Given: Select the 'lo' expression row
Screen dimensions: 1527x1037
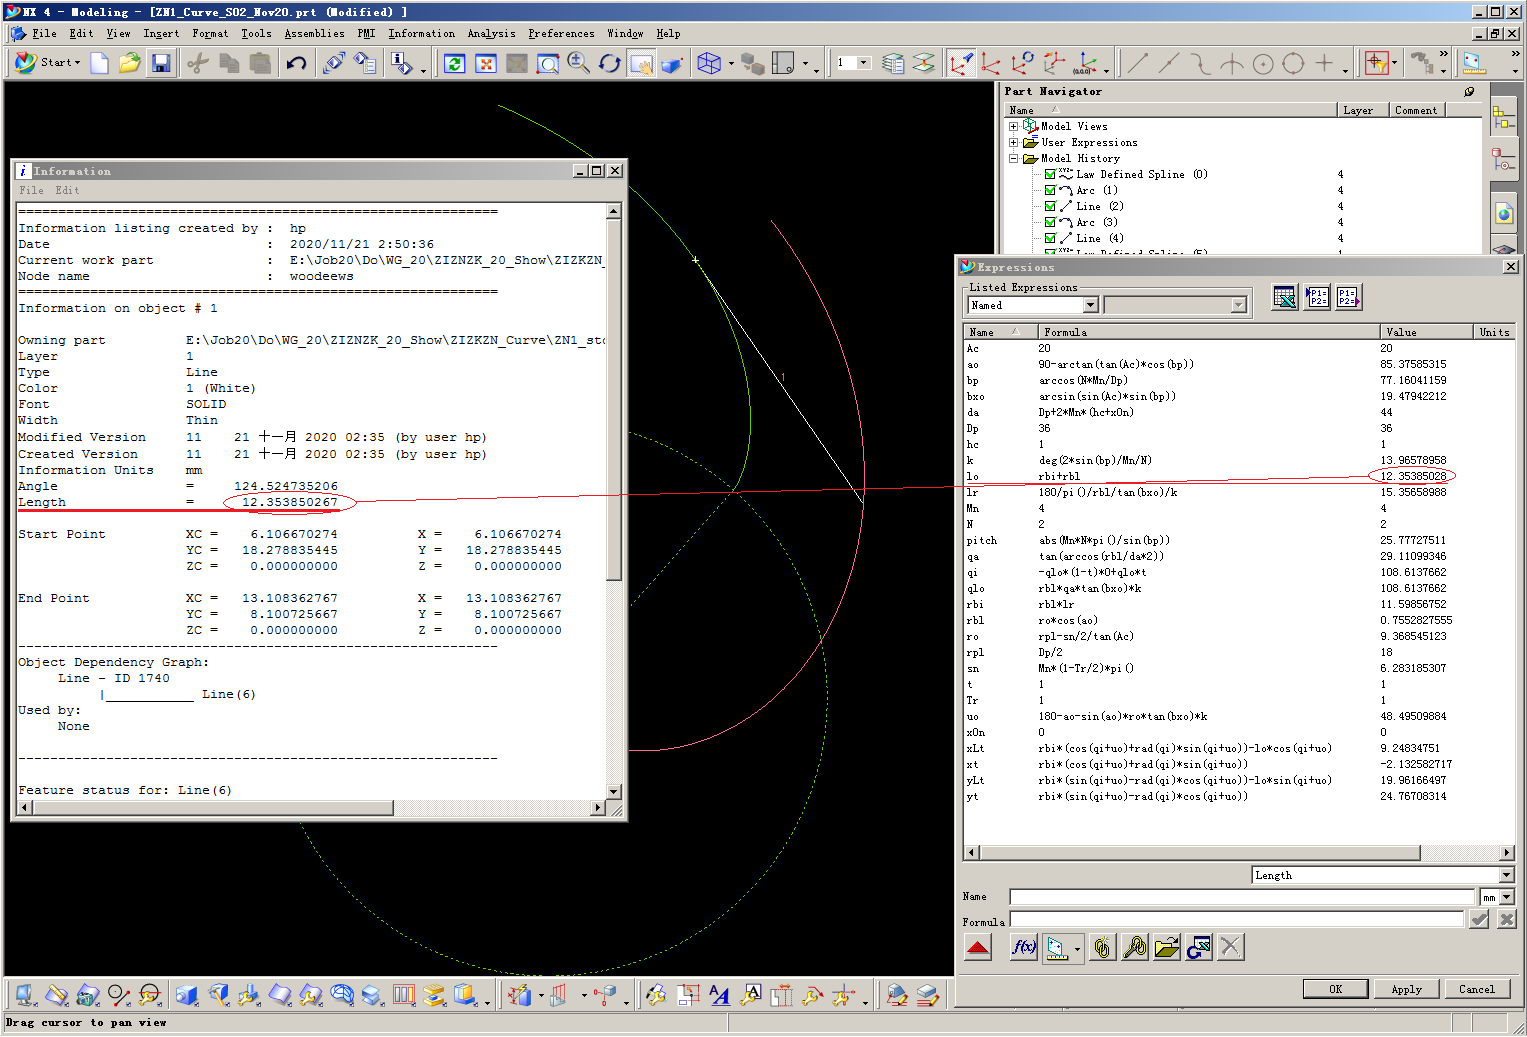Looking at the screenshot, I should click(x=1238, y=476).
